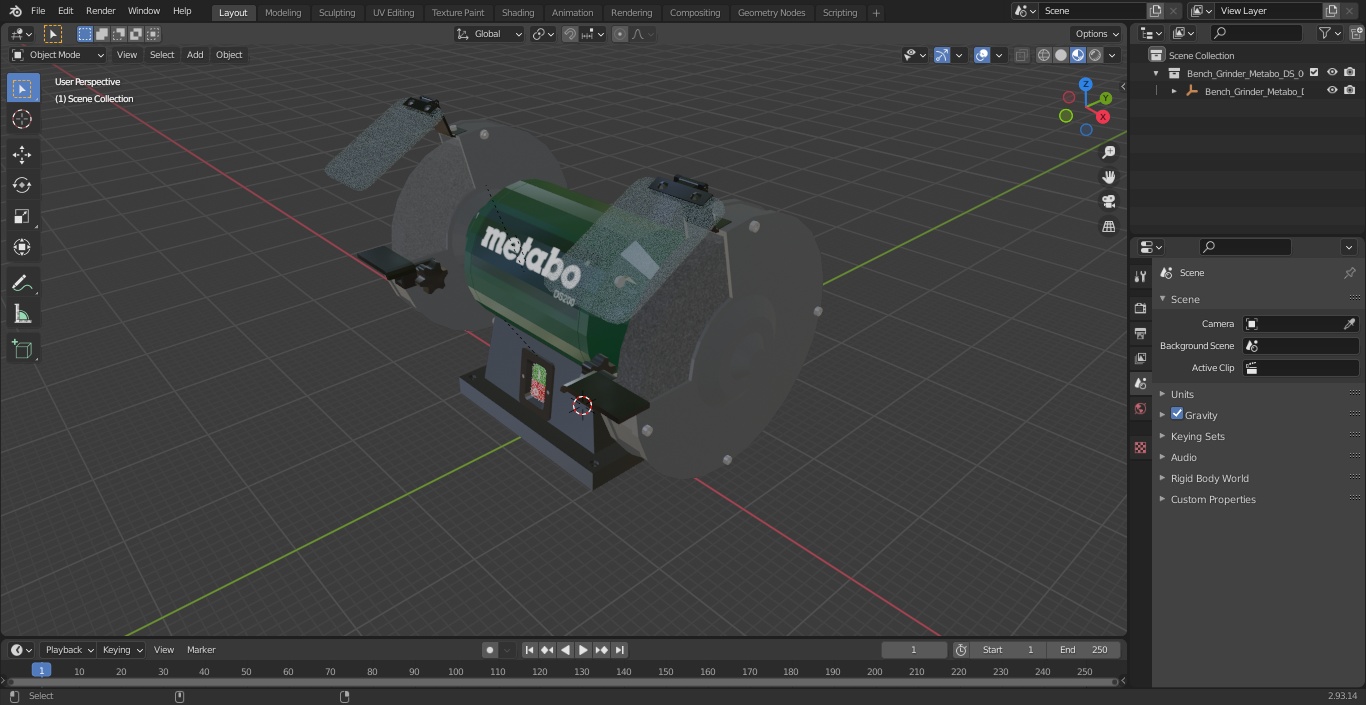
Task: Pin the Scene properties panel
Action: point(1349,273)
